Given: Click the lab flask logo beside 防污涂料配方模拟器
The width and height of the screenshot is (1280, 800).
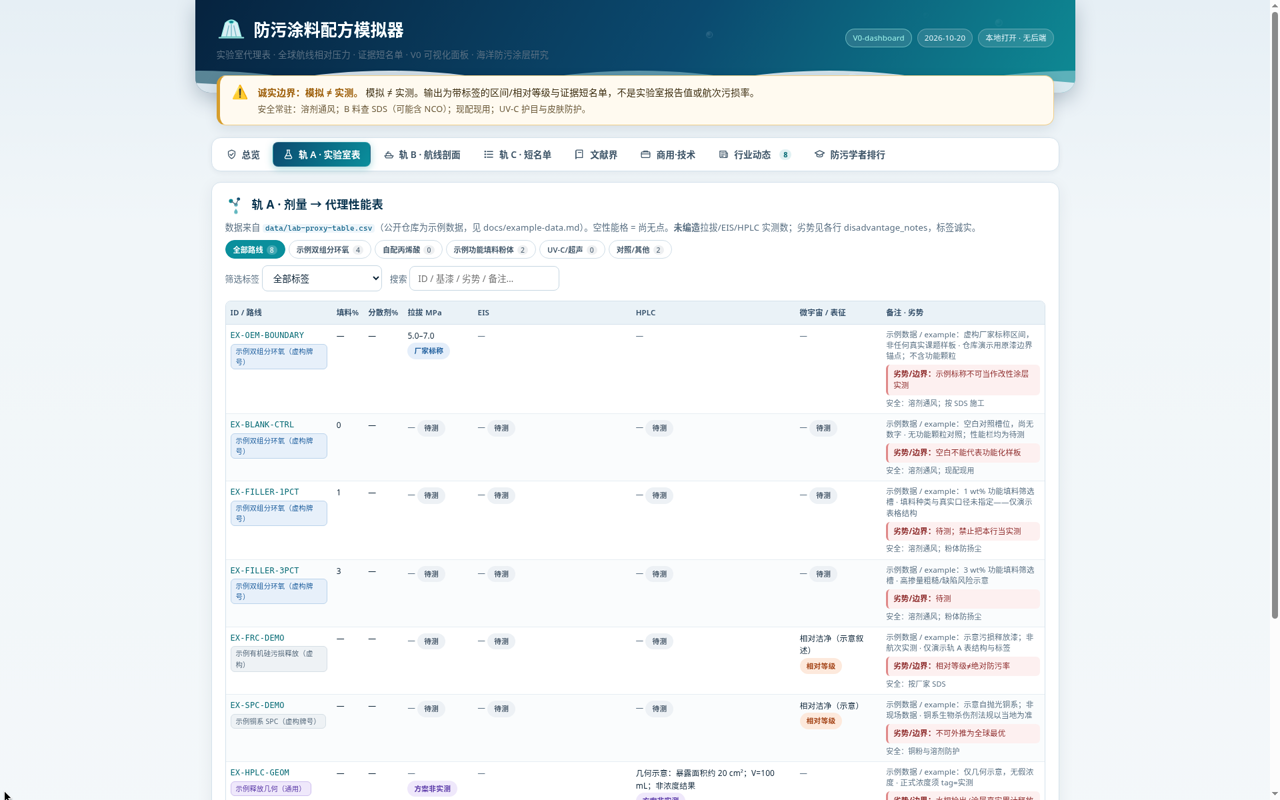Looking at the screenshot, I should 231,29.
